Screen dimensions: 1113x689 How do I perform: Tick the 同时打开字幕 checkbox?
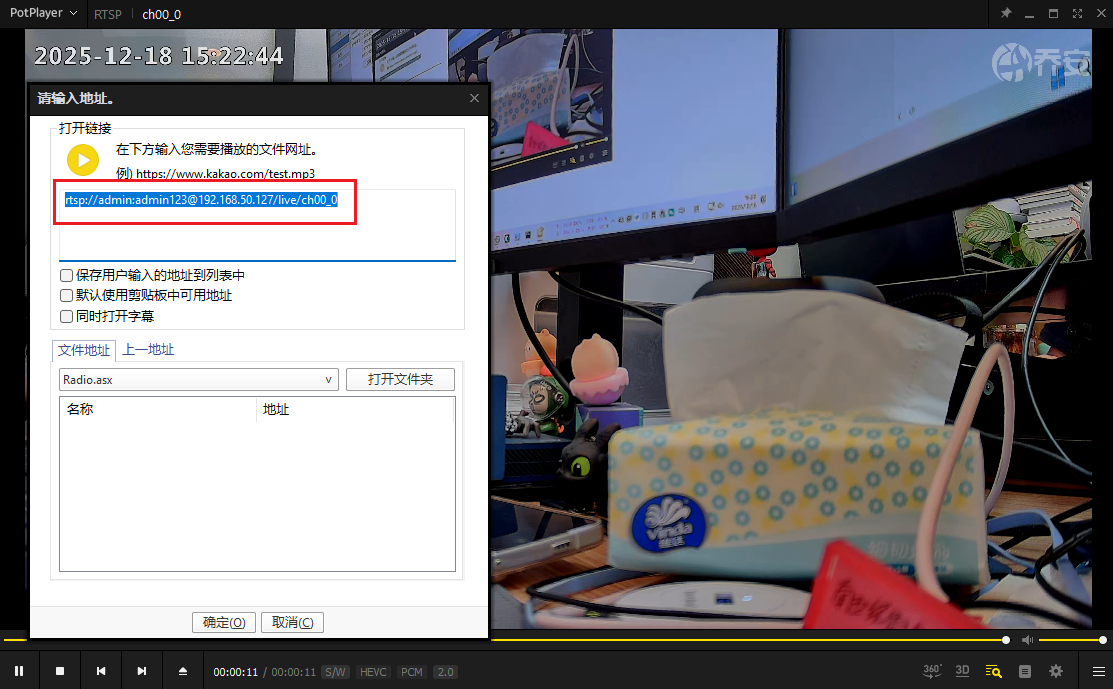67,316
